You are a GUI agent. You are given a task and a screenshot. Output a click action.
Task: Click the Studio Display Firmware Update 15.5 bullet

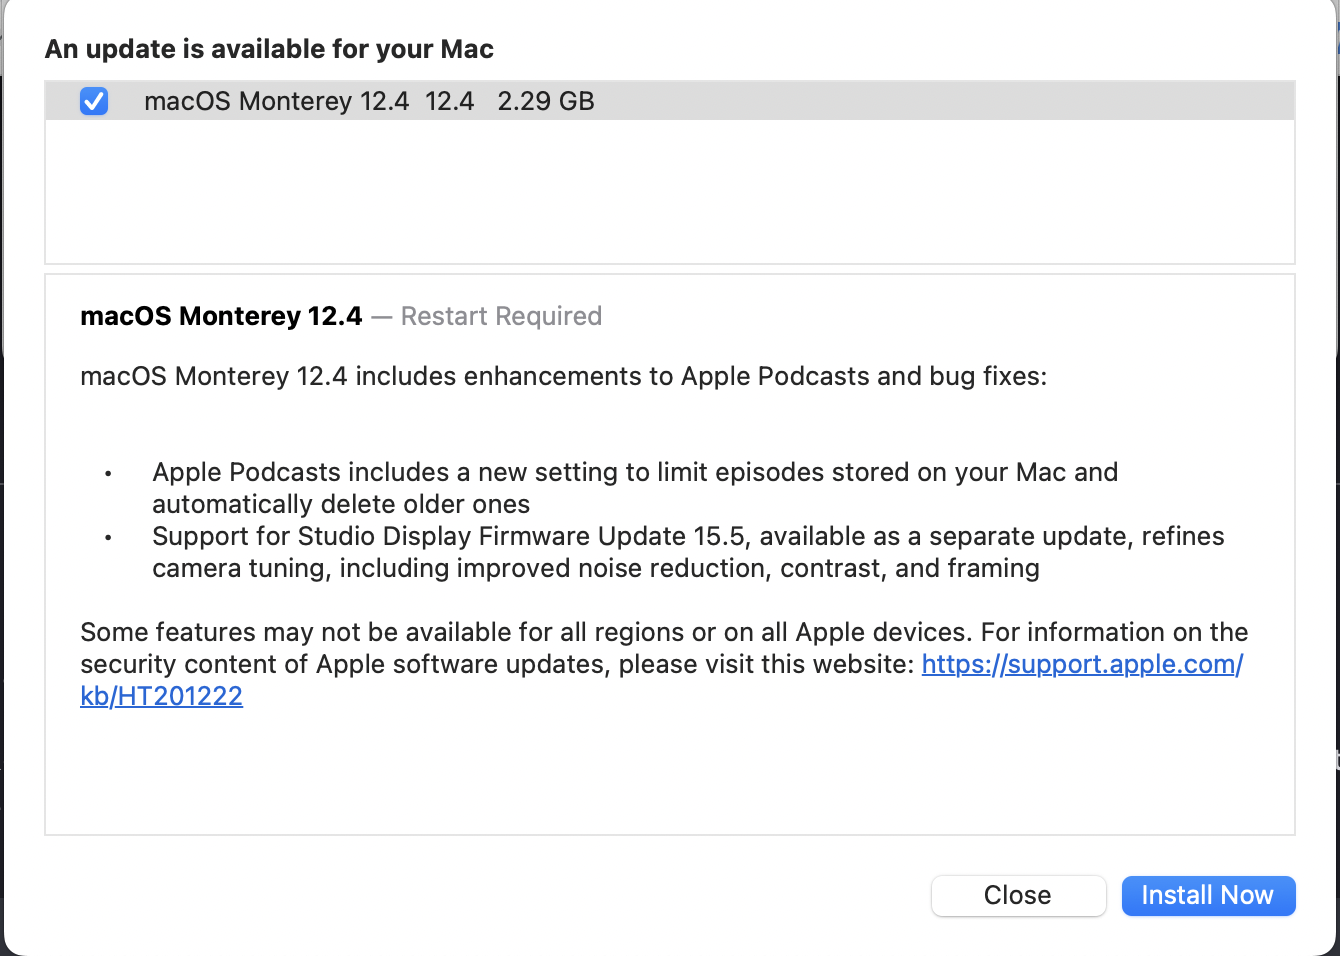687,536
